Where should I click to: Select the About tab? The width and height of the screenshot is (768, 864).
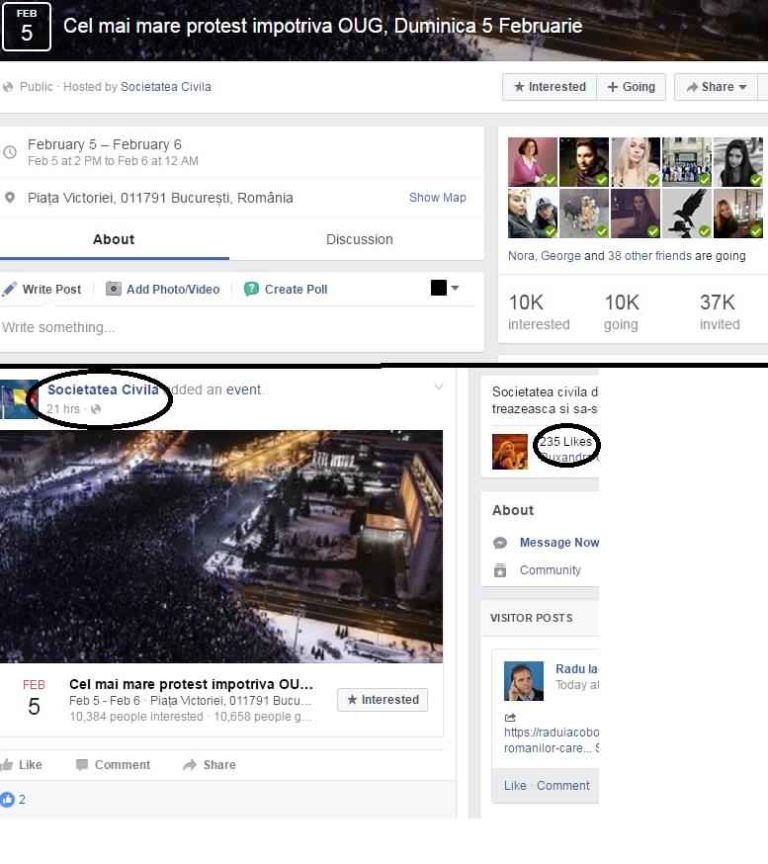coord(113,239)
